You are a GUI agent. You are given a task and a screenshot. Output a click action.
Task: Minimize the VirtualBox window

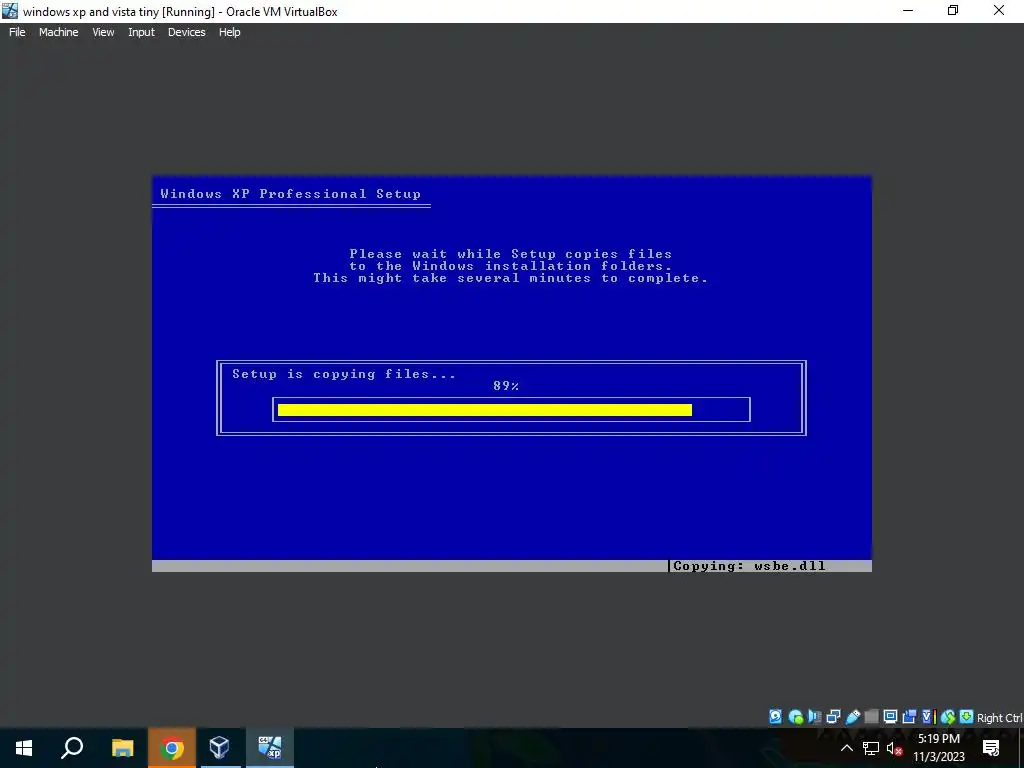(x=908, y=10)
